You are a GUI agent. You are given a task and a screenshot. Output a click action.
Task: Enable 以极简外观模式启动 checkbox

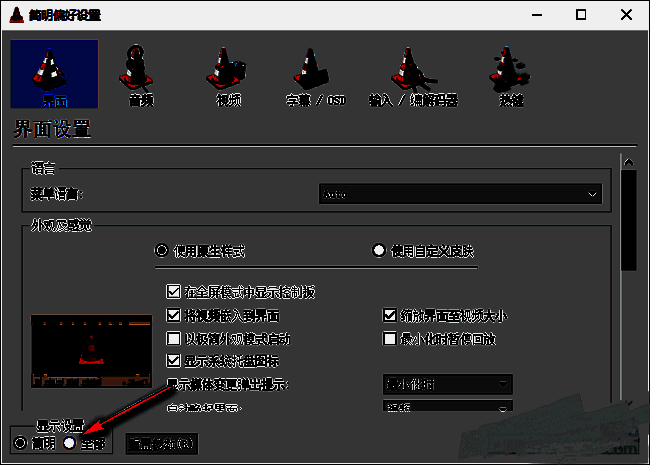(173, 339)
